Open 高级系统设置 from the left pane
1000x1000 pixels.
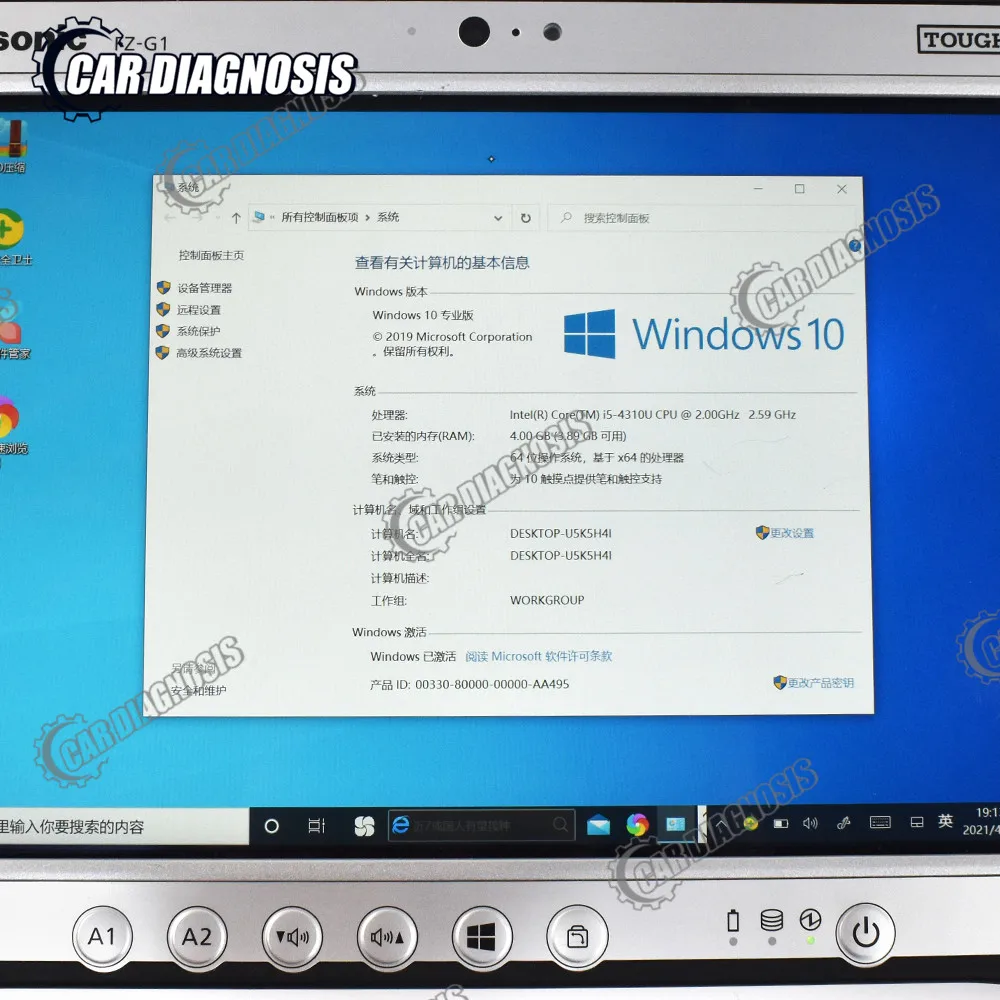209,353
